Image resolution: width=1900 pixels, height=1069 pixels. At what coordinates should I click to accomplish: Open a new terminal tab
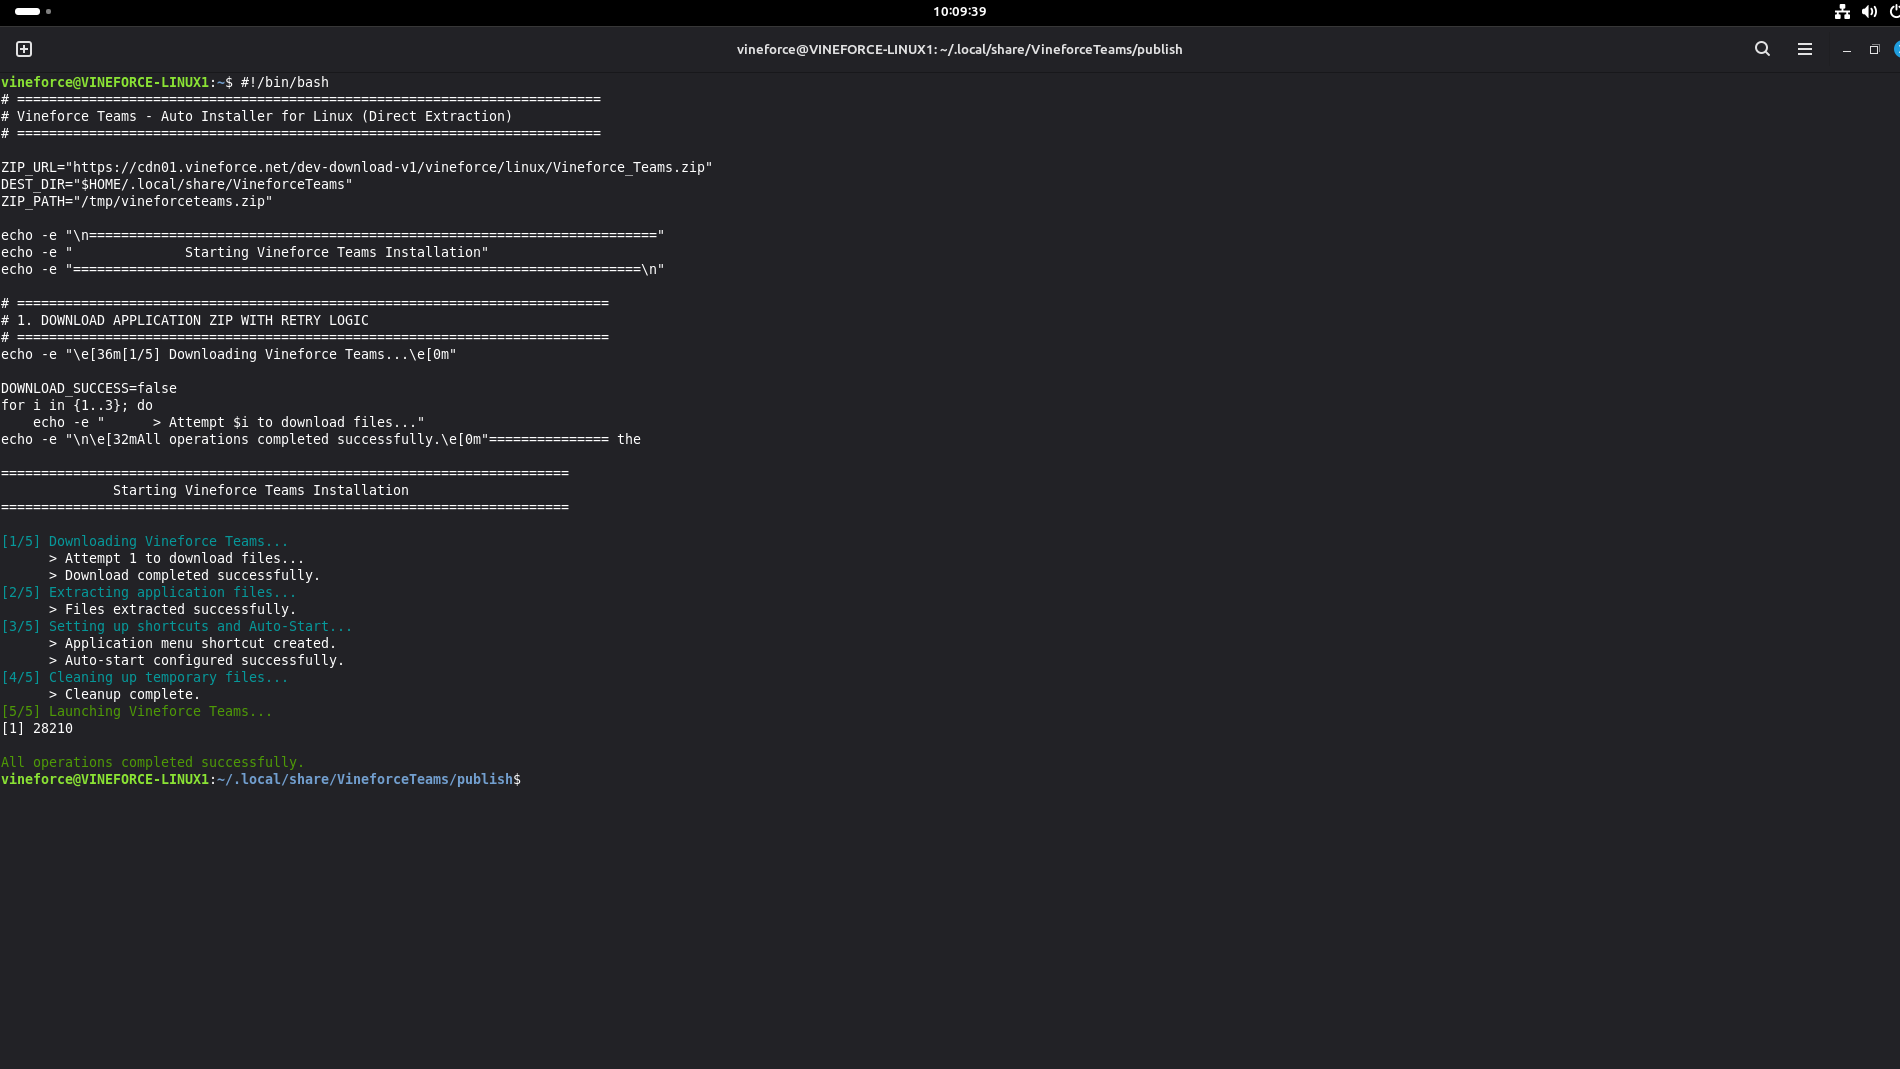pyautogui.click(x=24, y=49)
